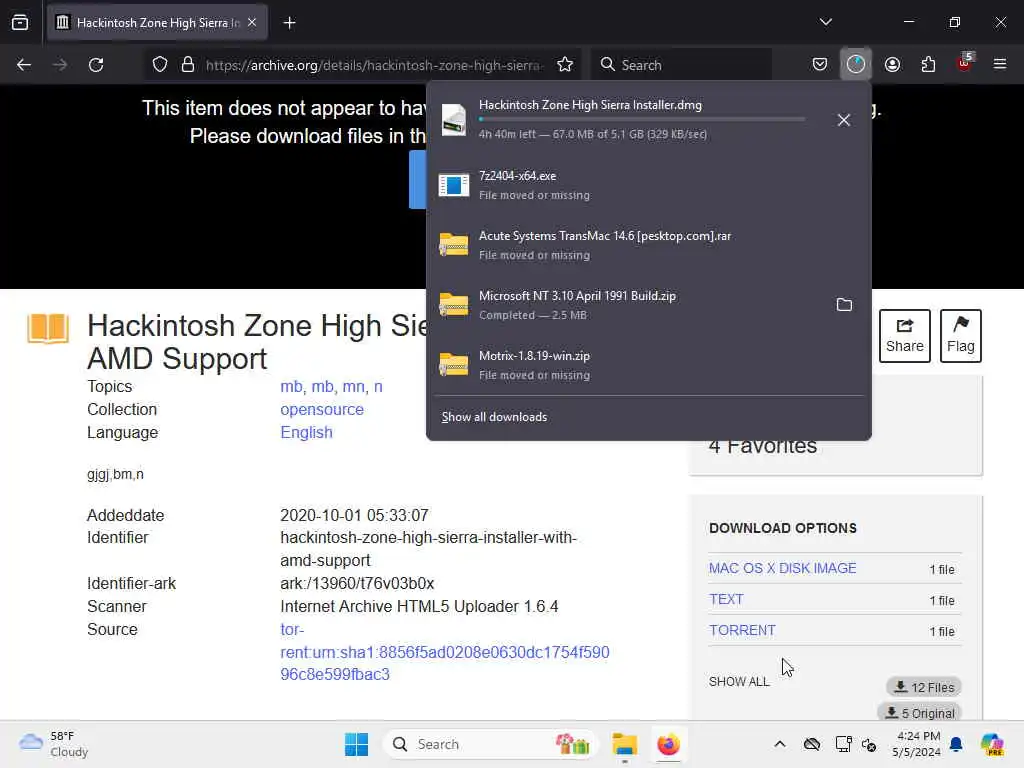Close the Hackintosh Zone High Sierra tab
The image size is (1024, 768).
(252, 22)
